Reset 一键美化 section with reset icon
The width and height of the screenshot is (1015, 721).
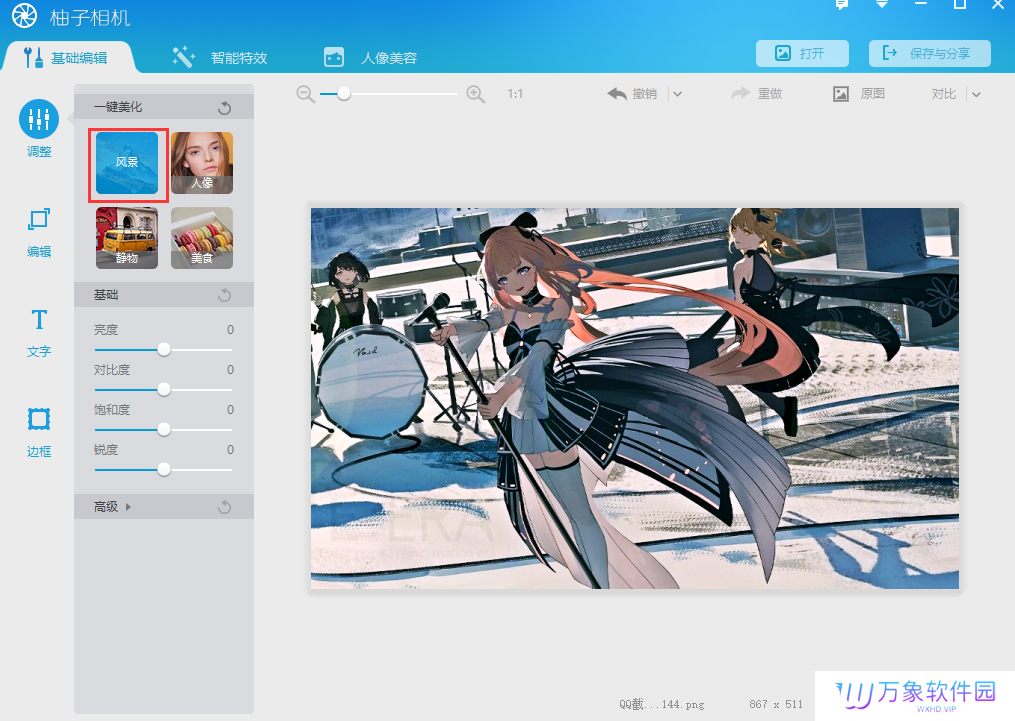point(225,108)
